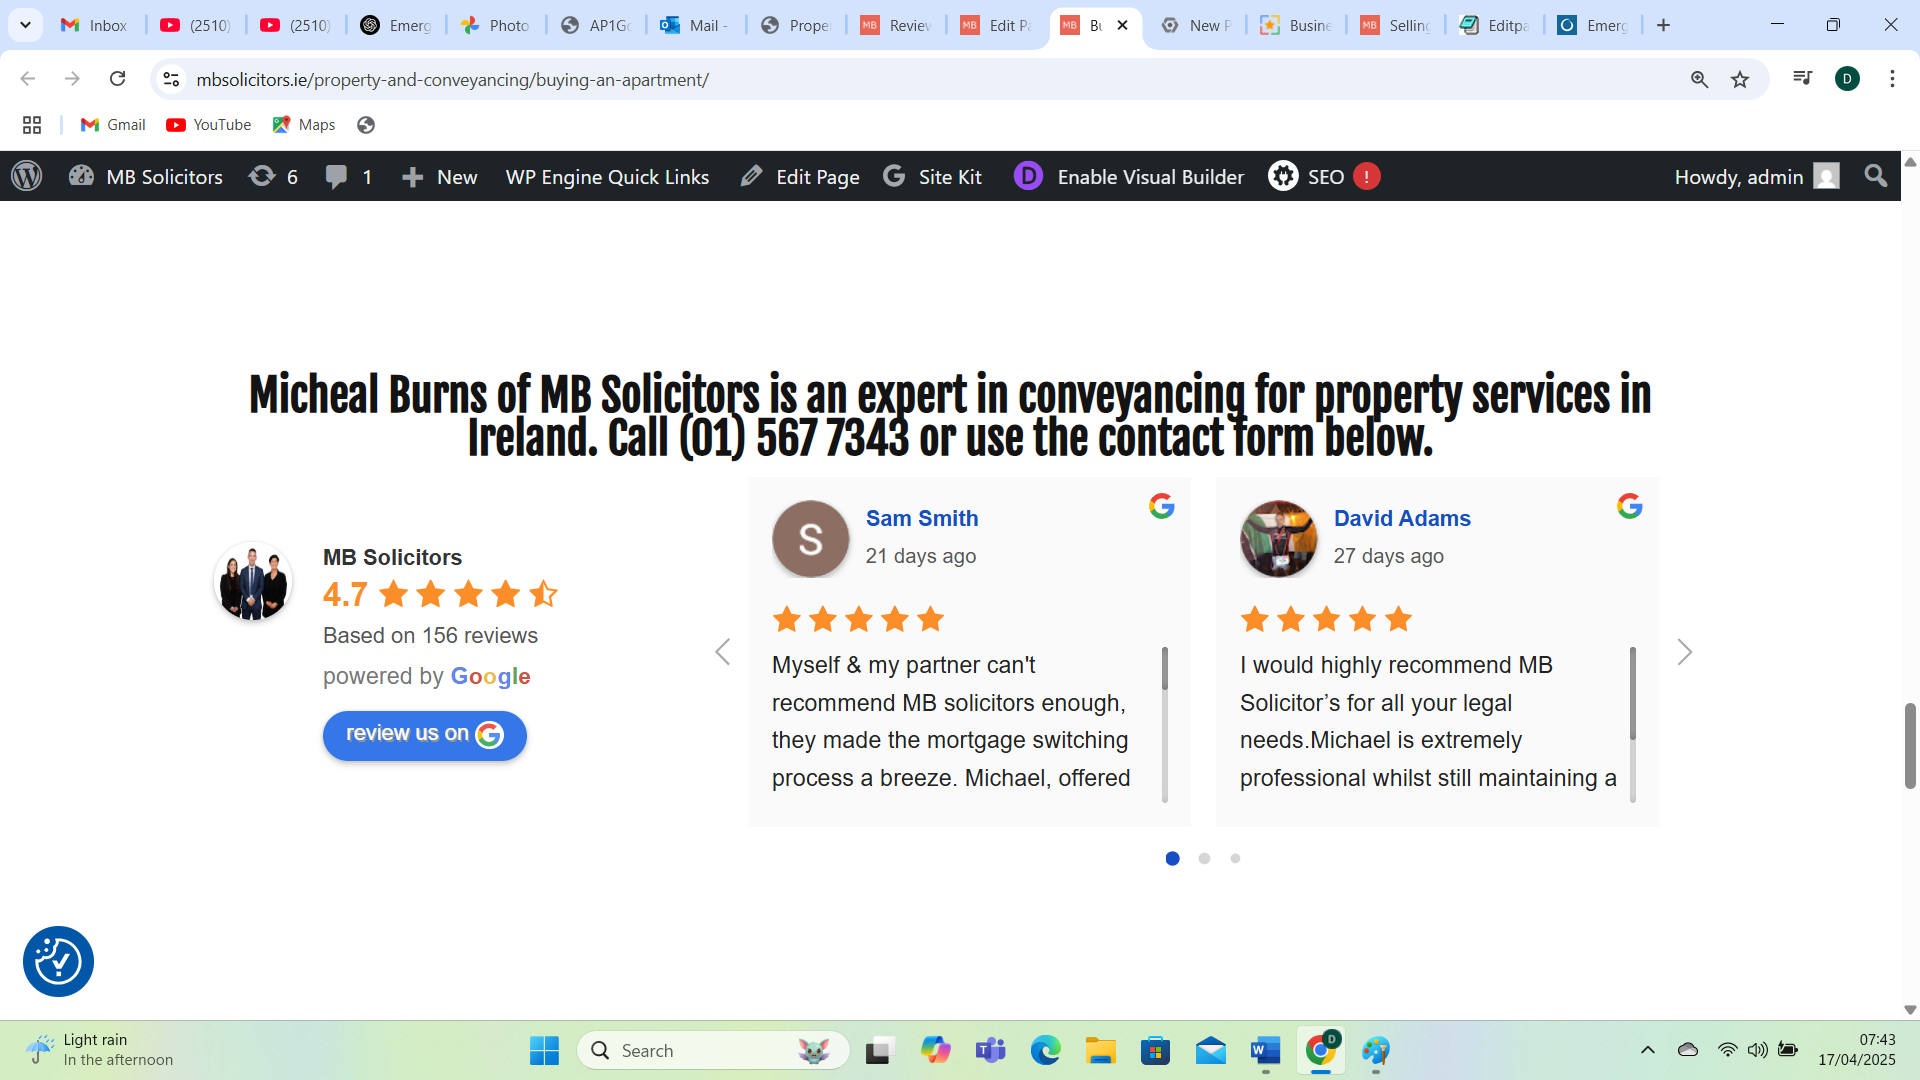Switch to the Photo tab
Viewport: 1920px width, 1080px height.
coord(496,25)
